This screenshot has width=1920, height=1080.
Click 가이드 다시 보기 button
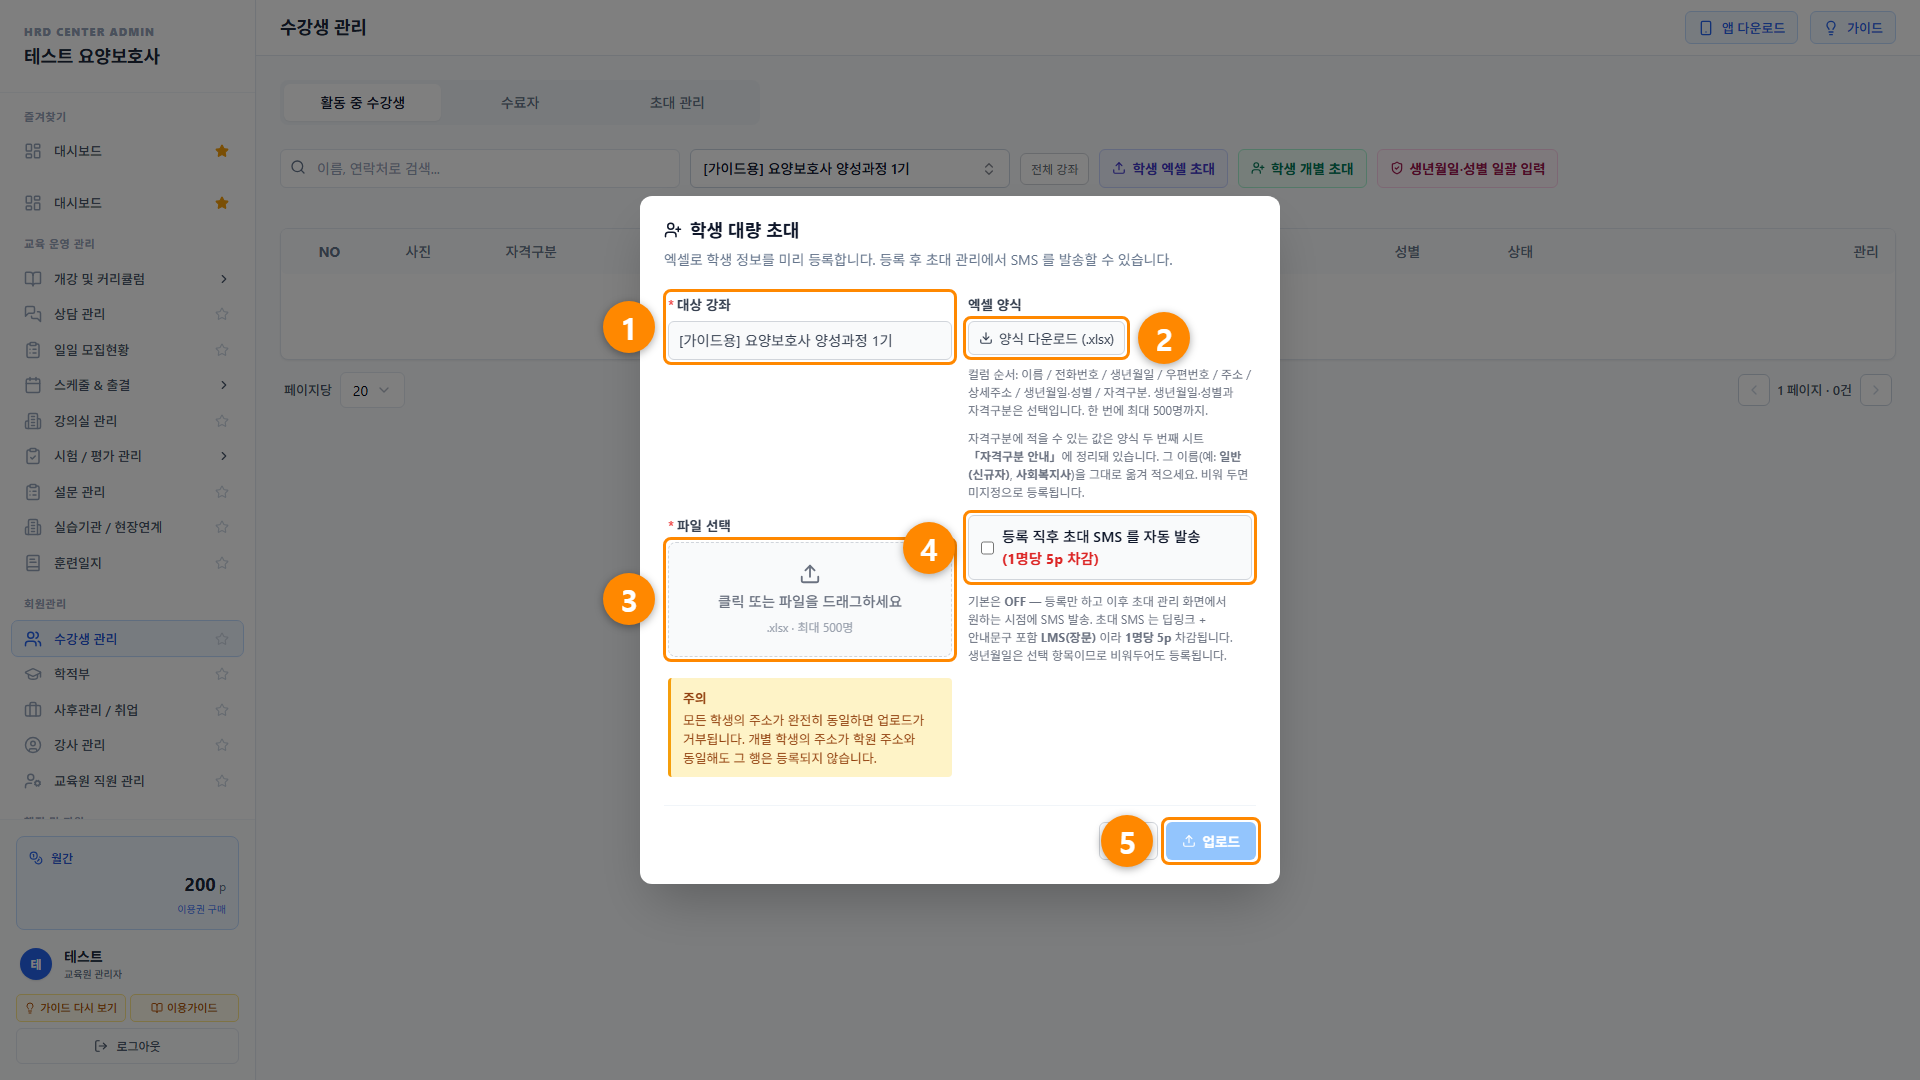click(x=70, y=1008)
